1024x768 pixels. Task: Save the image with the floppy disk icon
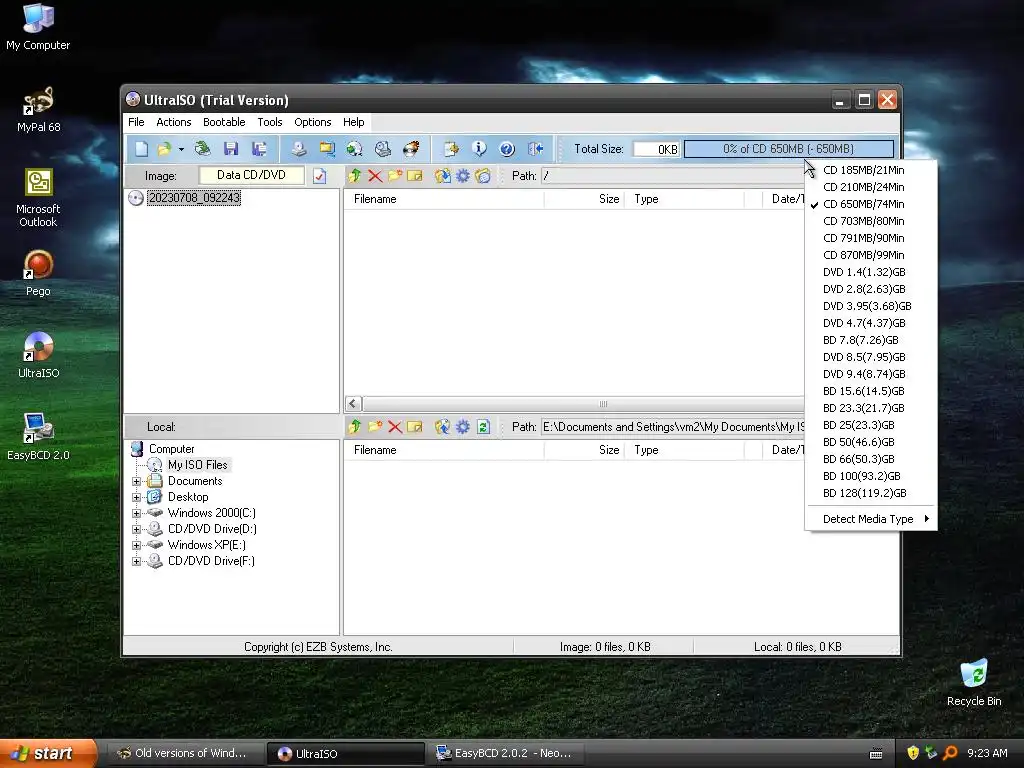click(231, 149)
